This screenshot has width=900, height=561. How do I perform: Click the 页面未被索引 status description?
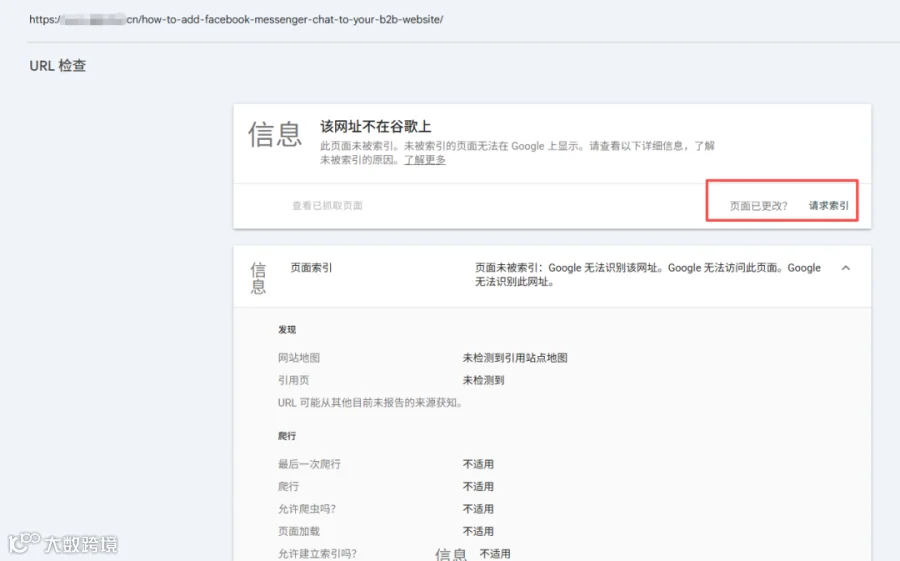(x=647, y=274)
